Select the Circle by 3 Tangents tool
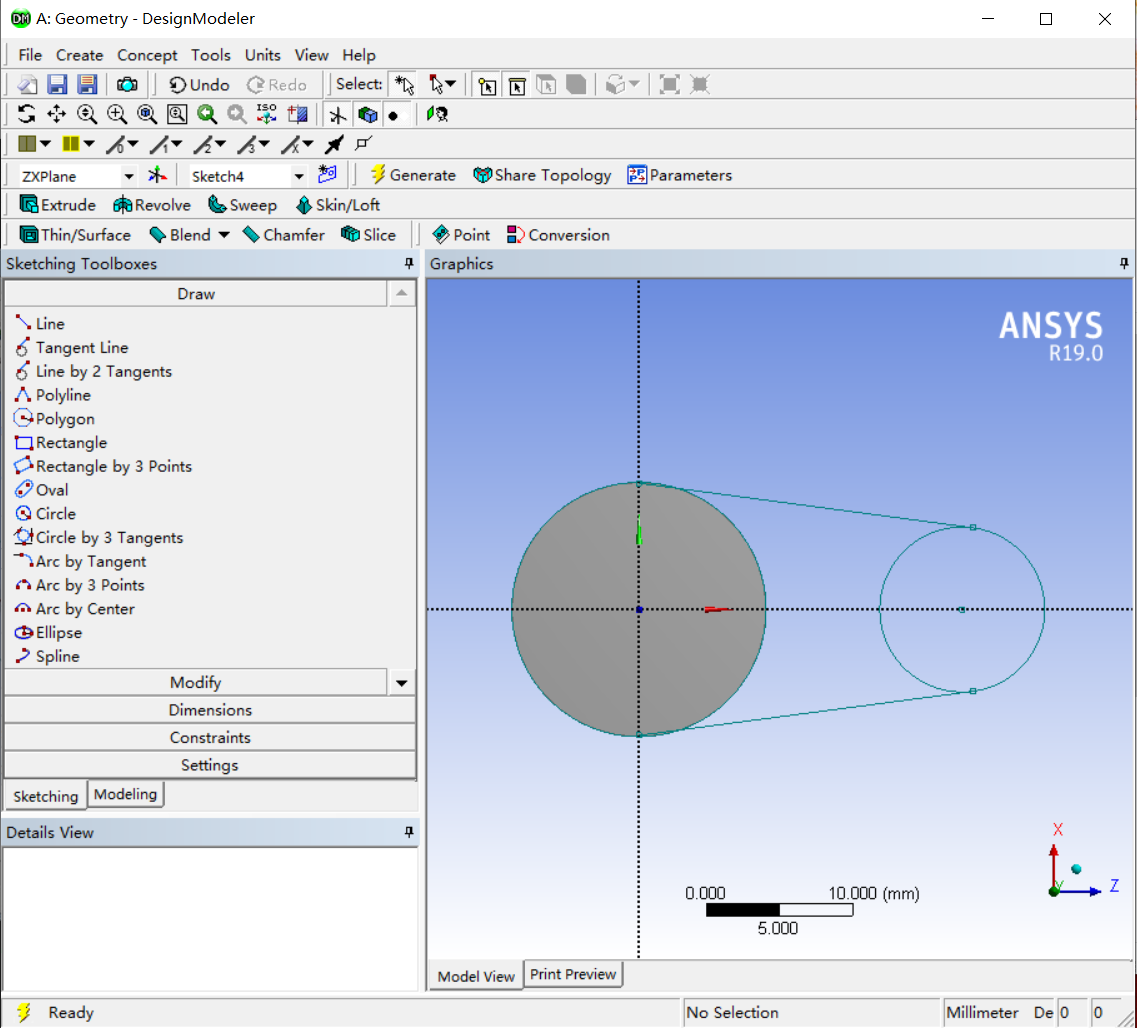Screen dimensions: 1137x1028 99,537
